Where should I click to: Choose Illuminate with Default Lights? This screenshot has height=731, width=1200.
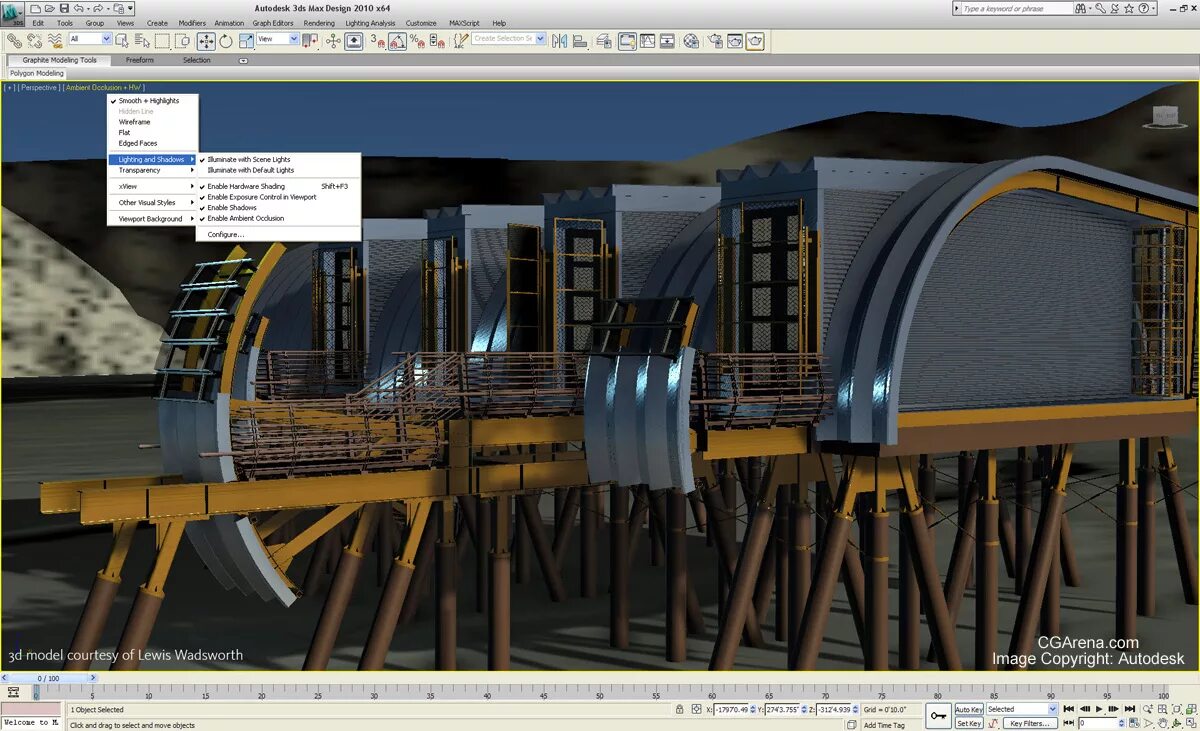coord(250,170)
